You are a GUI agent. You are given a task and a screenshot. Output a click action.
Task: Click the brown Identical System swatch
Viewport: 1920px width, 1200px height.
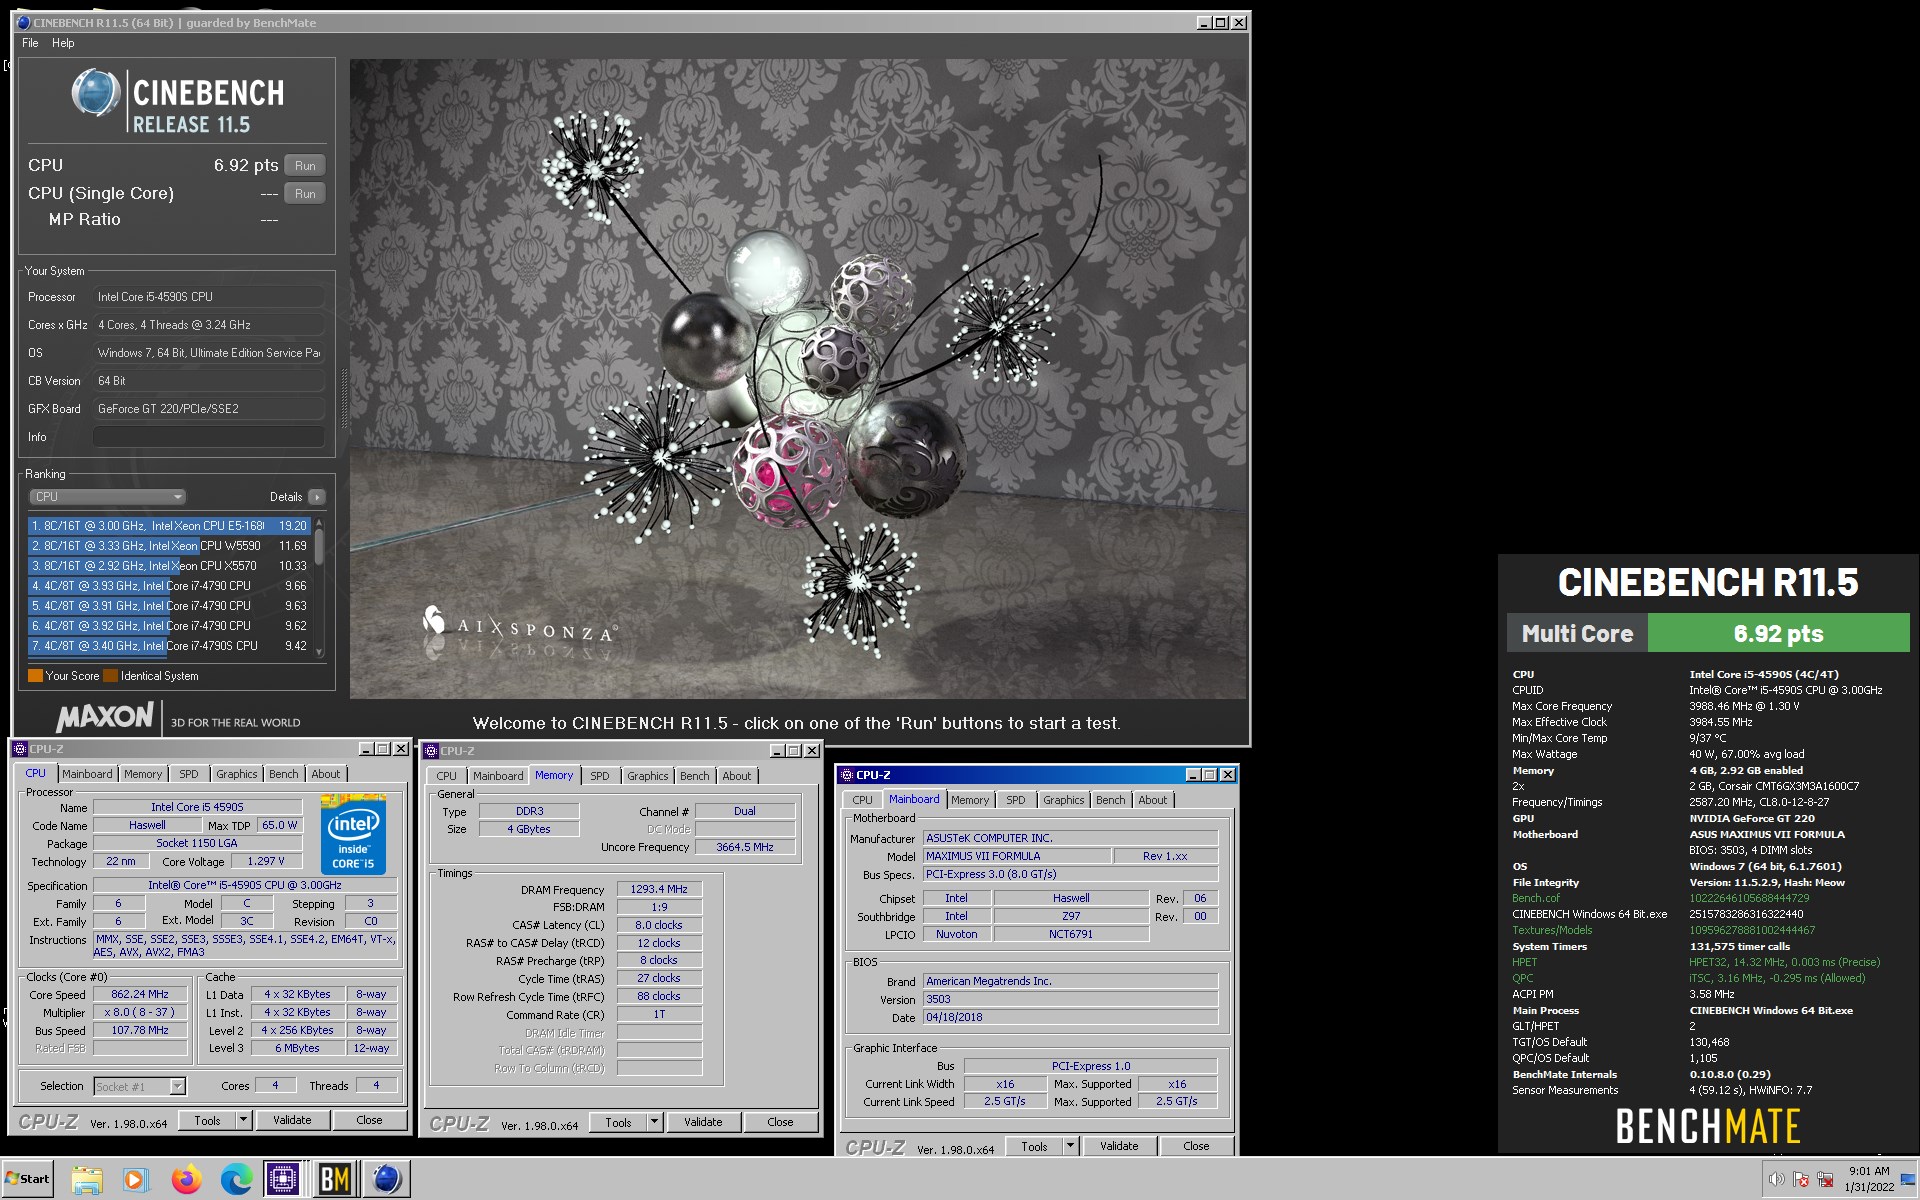click(x=111, y=676)
